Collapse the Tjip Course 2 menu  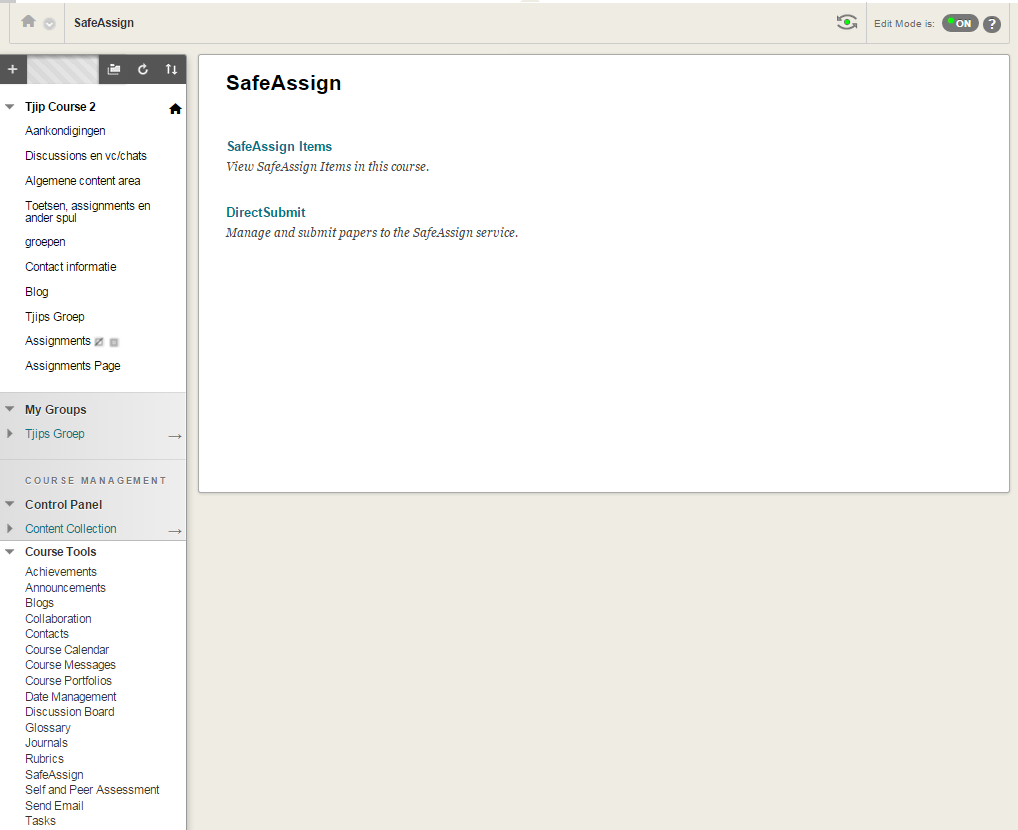(10, 107)
